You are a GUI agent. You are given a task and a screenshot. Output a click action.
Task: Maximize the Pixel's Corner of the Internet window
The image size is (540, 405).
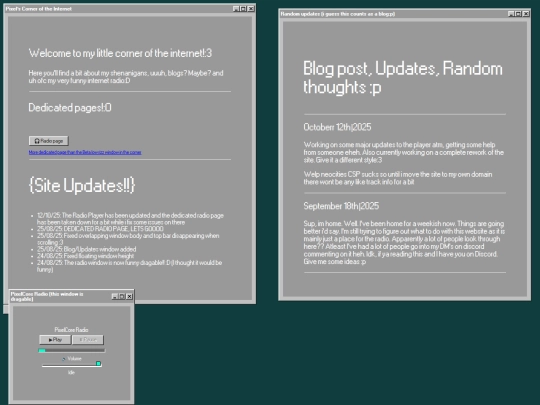tap(243, 9)
